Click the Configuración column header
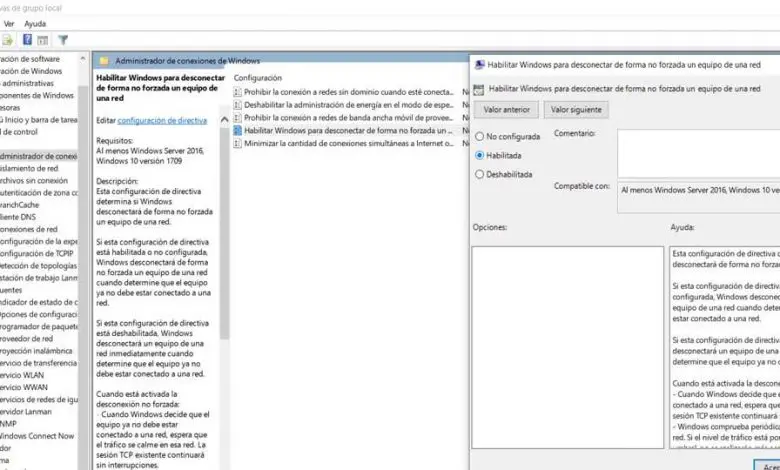 (x=258, y=78)
